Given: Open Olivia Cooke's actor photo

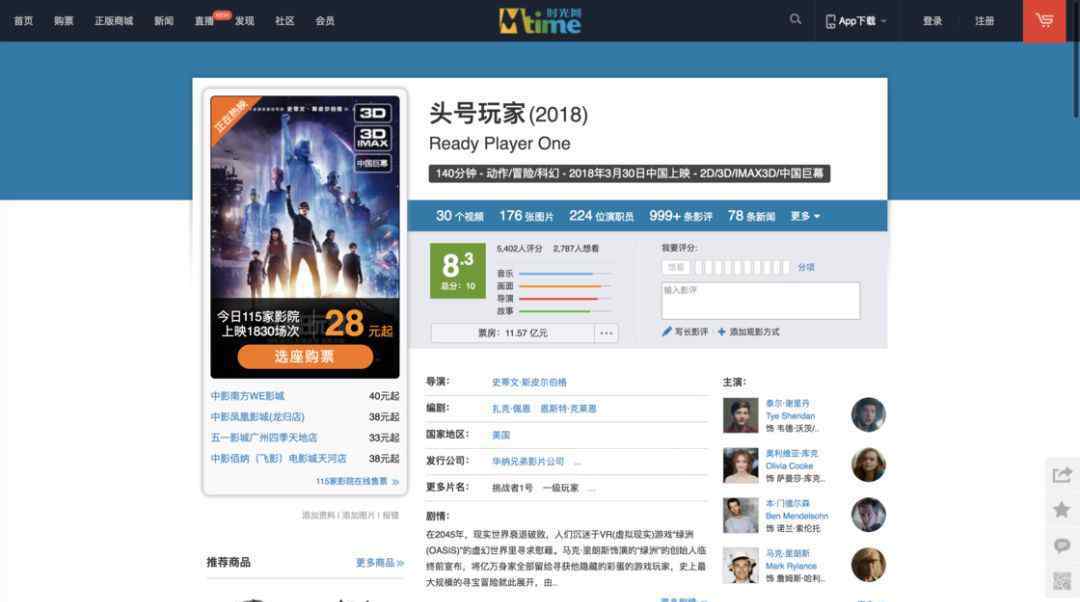Looking at the screenshot, I should (x=740, y=465).
